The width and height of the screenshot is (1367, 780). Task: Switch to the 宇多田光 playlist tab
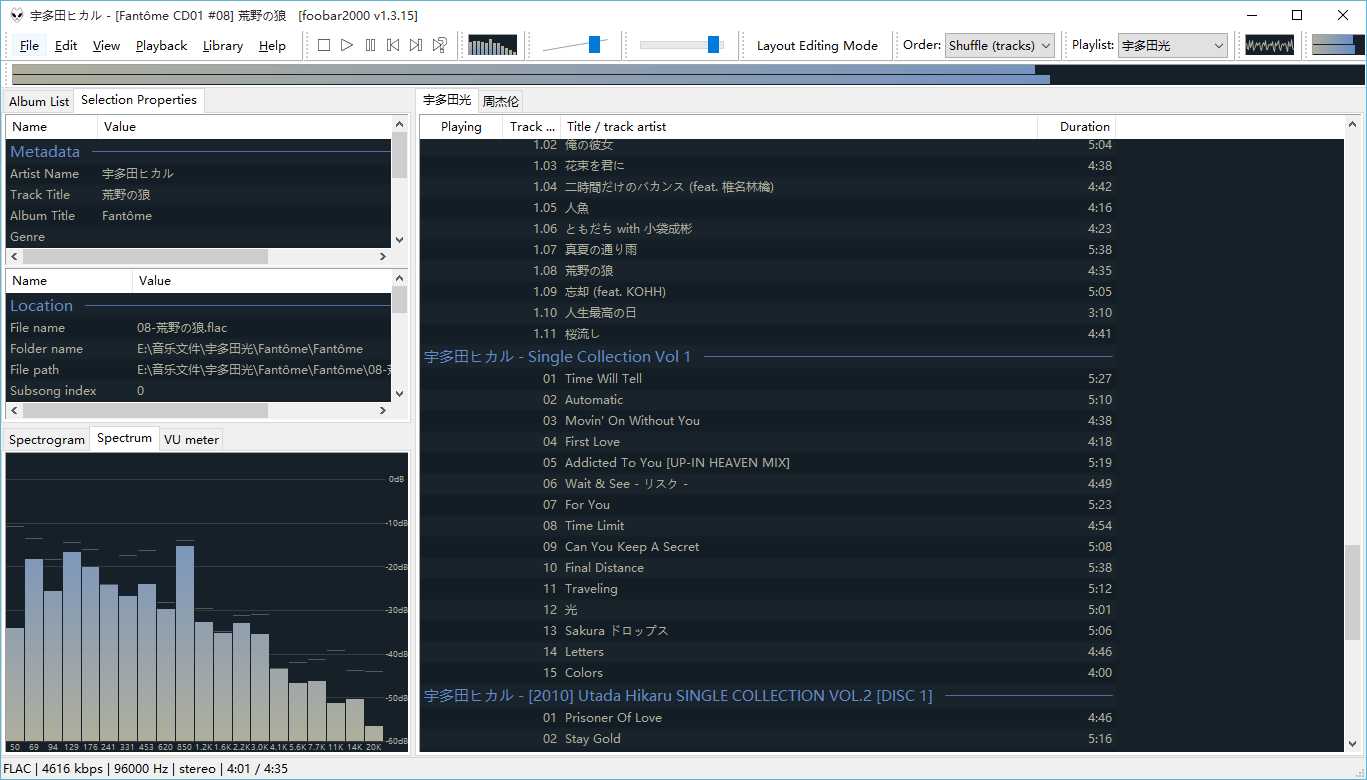447,100
